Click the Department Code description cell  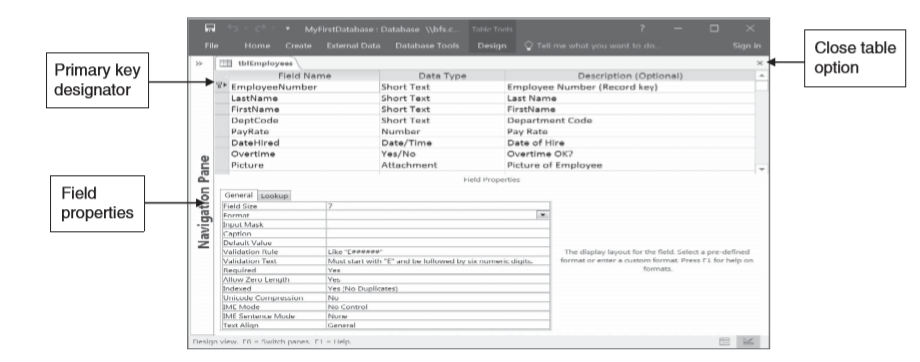click(x=630, y=120)
